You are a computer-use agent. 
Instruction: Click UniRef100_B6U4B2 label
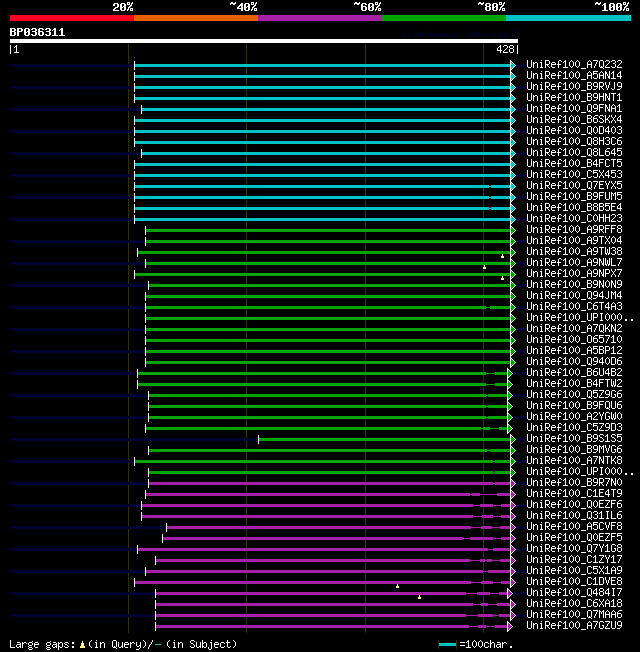coord(574,373)
